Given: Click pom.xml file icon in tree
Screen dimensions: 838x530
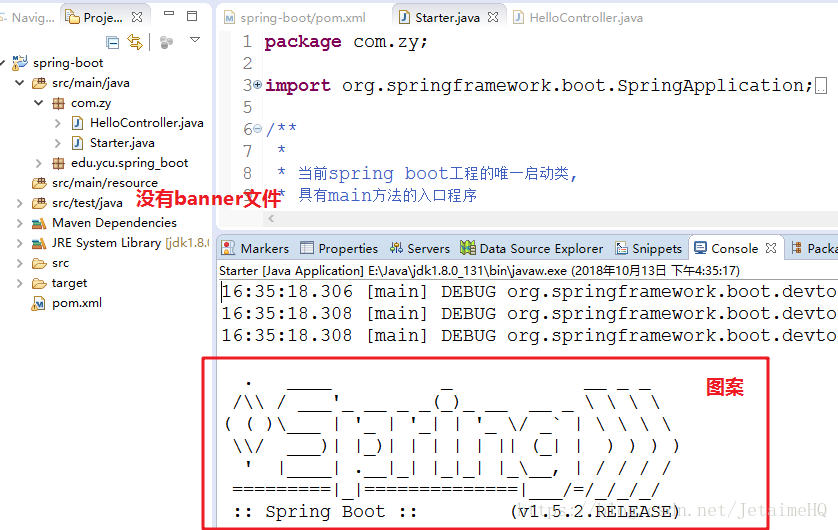Looking at the screenshot, I should [38, 303].
